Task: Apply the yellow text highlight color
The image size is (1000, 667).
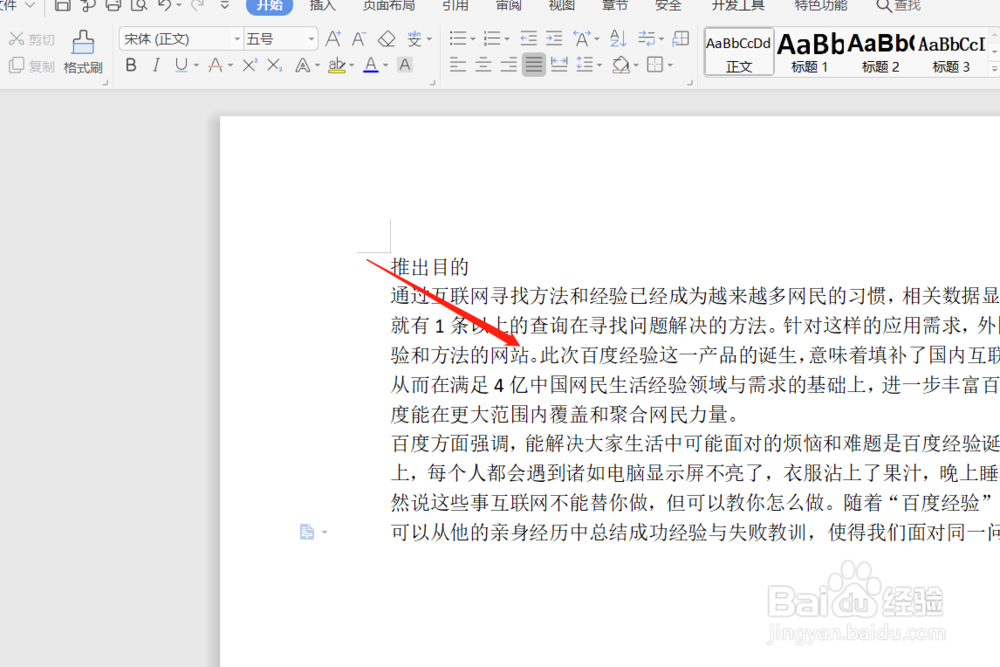Action: click(337, 65)
